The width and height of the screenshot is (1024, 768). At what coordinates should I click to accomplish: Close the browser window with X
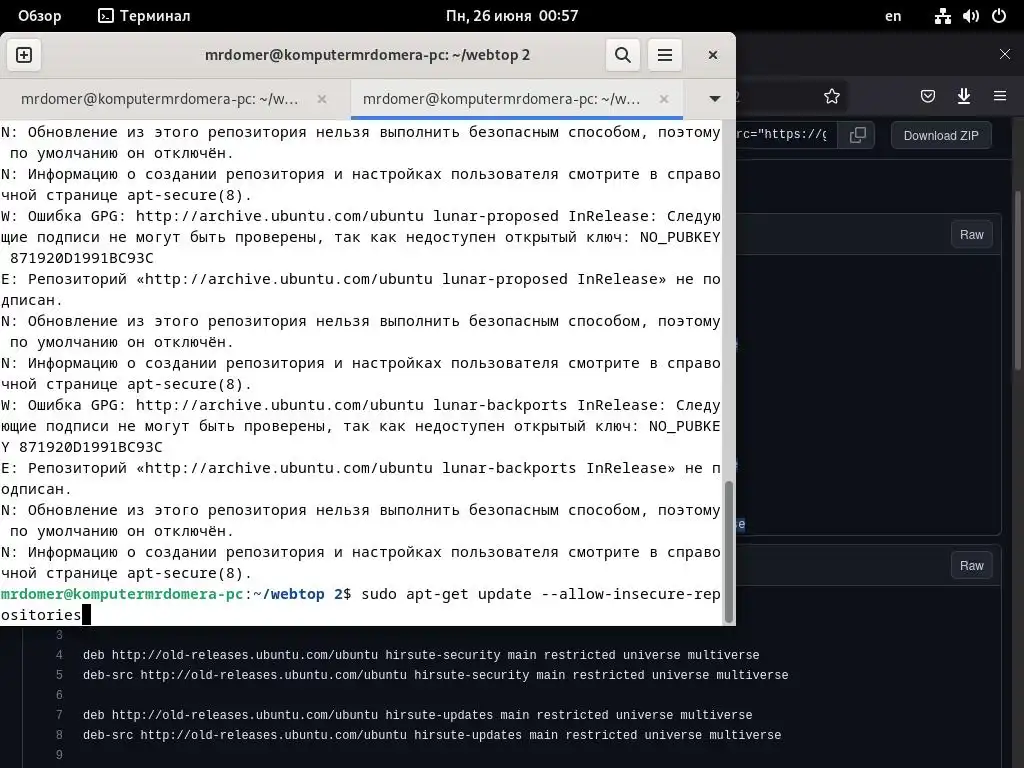coord(1005,54)
